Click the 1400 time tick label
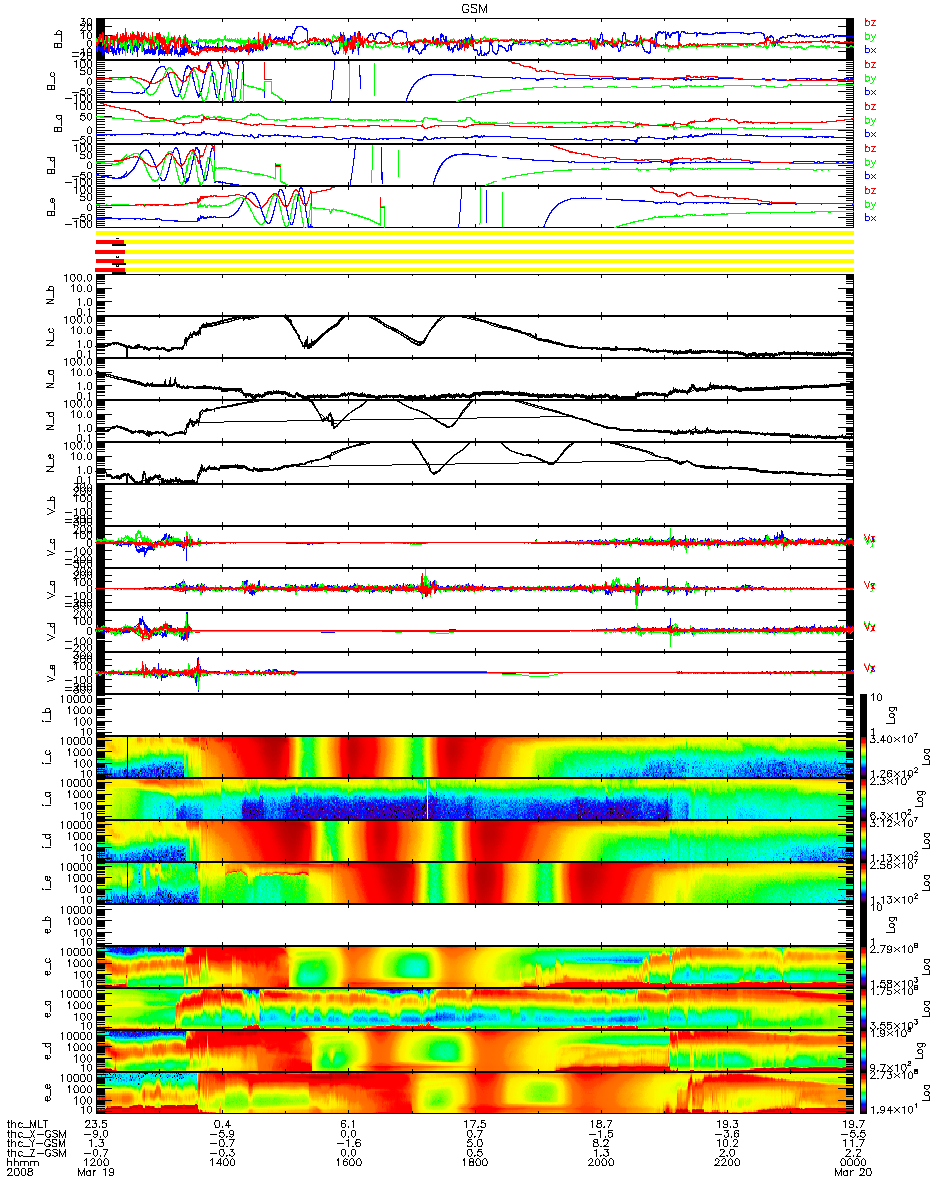Viewport: 930px width, 1200px height. (222, 1164)
